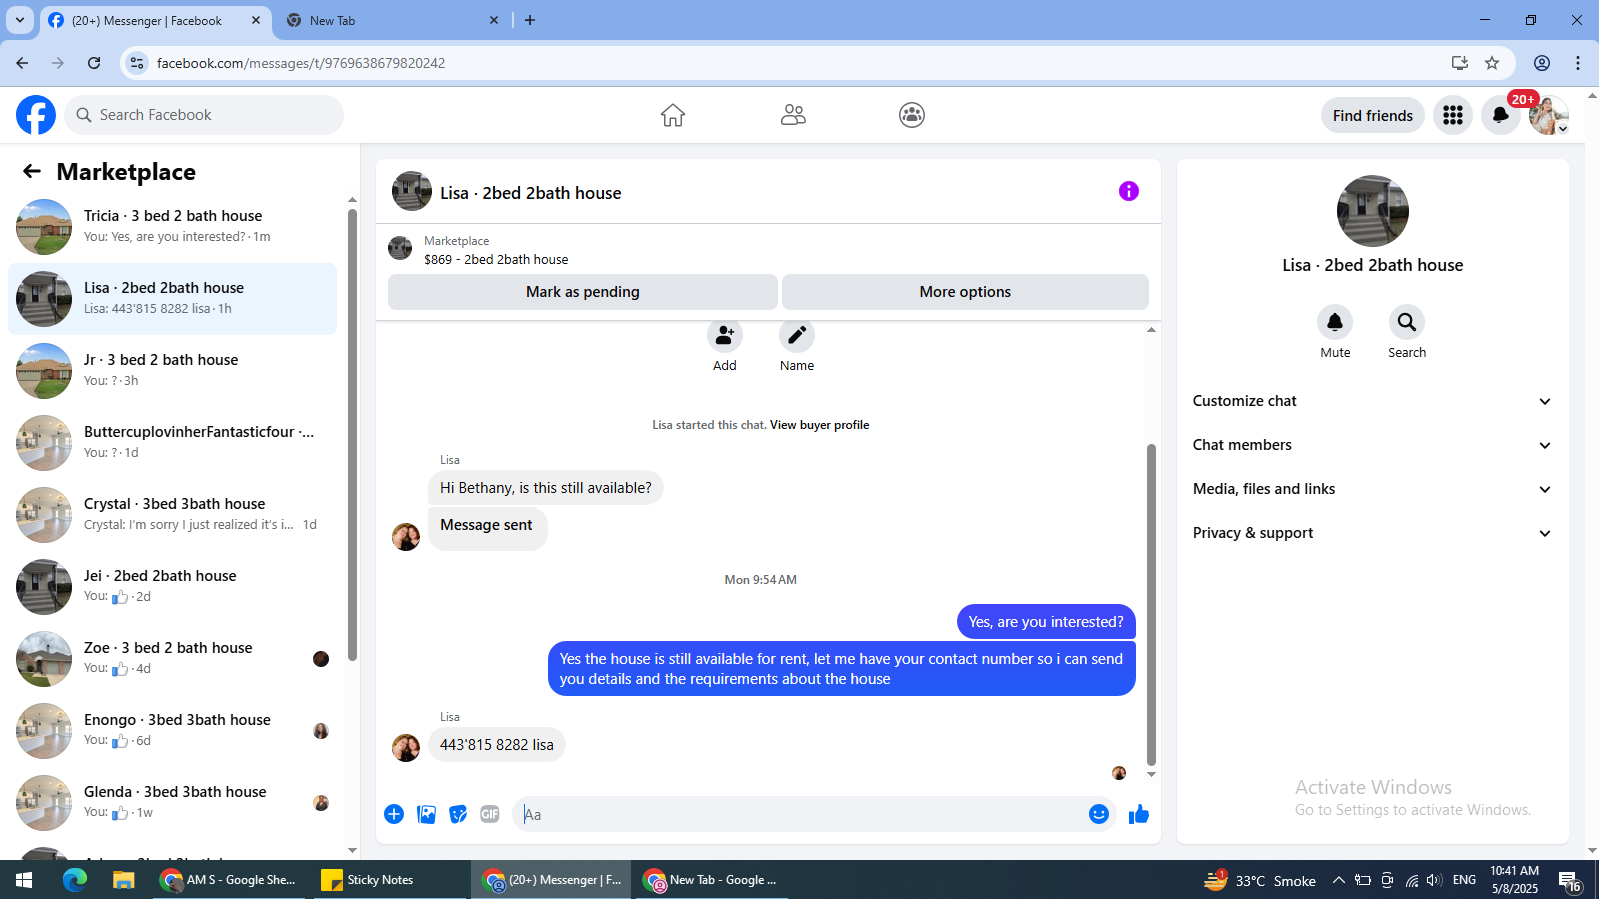The width and height of the screenshot is (1599, 899).
Task: Bookmark this page with star icon
Action: tap(1492, 63)
